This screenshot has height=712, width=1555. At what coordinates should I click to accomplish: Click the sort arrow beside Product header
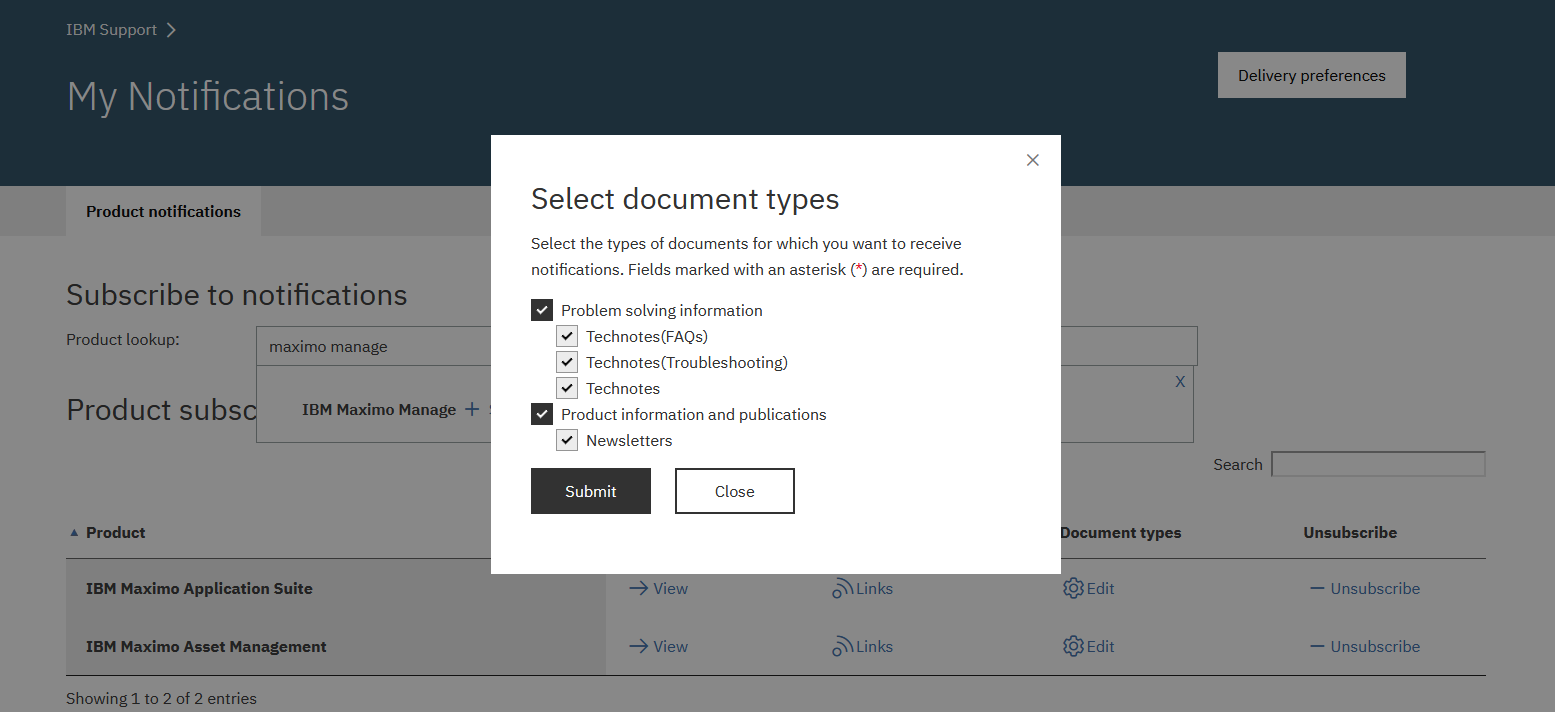pyautogui.click(x=74, y=533)
